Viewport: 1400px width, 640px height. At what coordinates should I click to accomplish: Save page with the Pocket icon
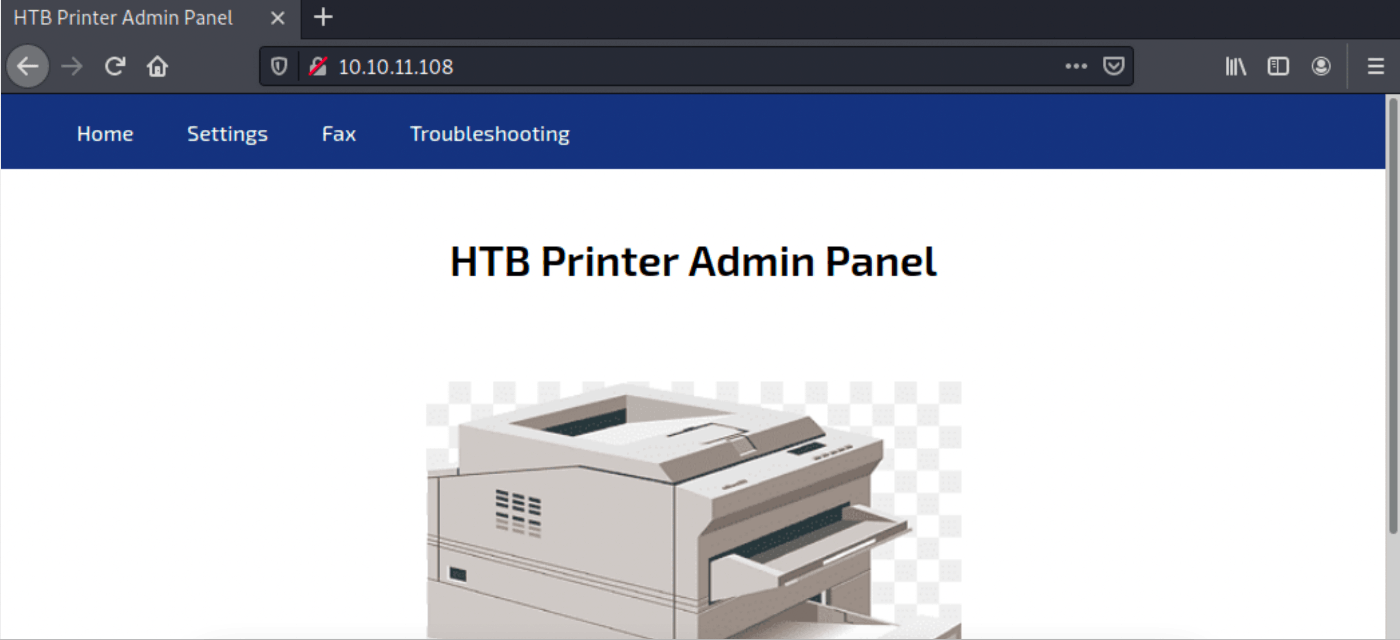coord(1113,67)
